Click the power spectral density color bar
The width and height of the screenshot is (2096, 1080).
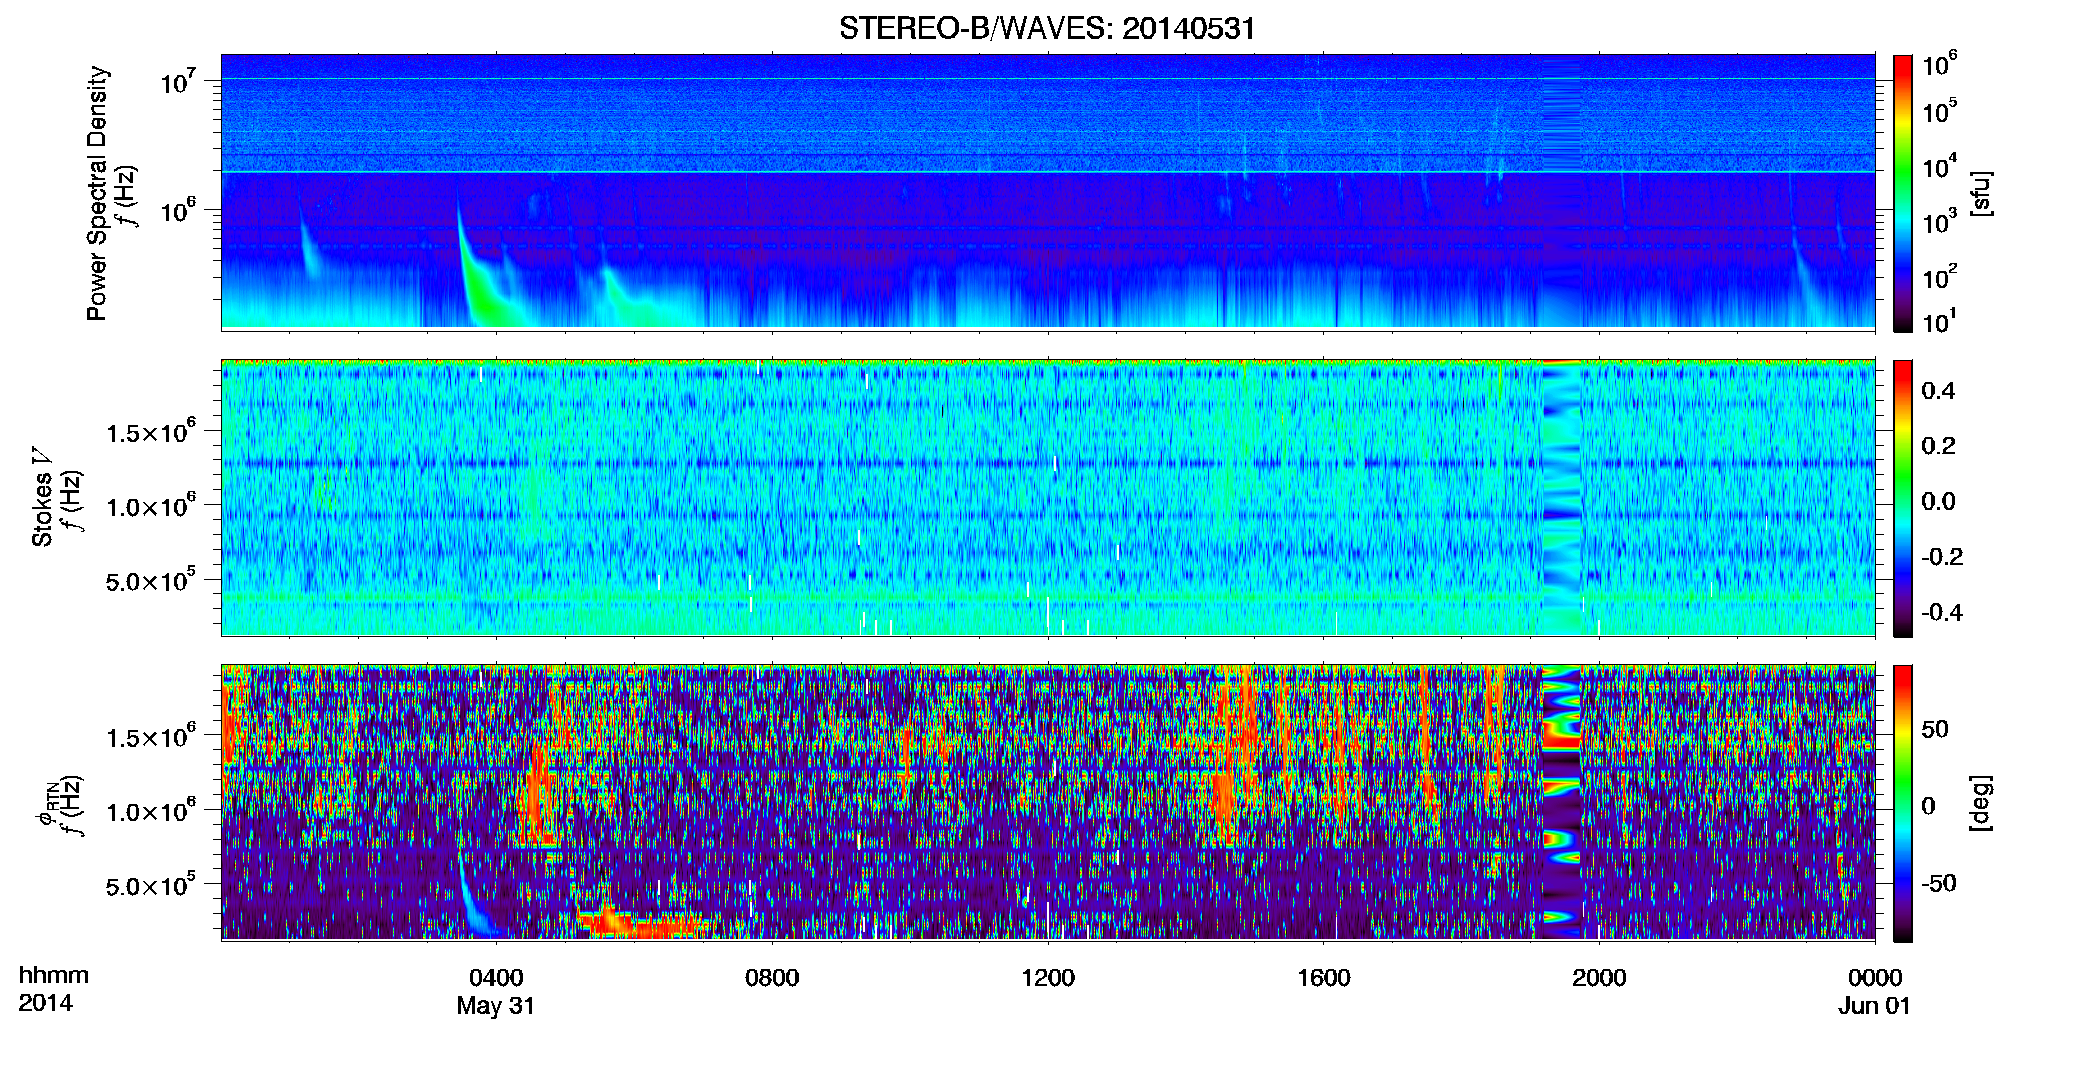tap(1903, 193)
